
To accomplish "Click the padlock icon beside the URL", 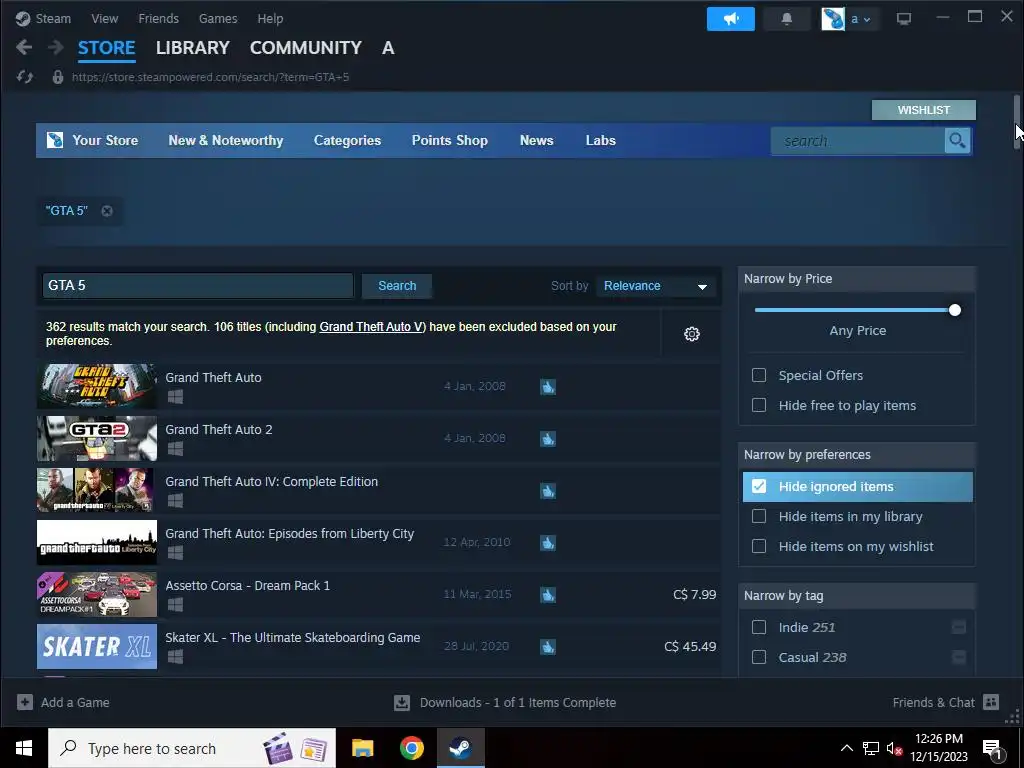I will tap(57, 77).
